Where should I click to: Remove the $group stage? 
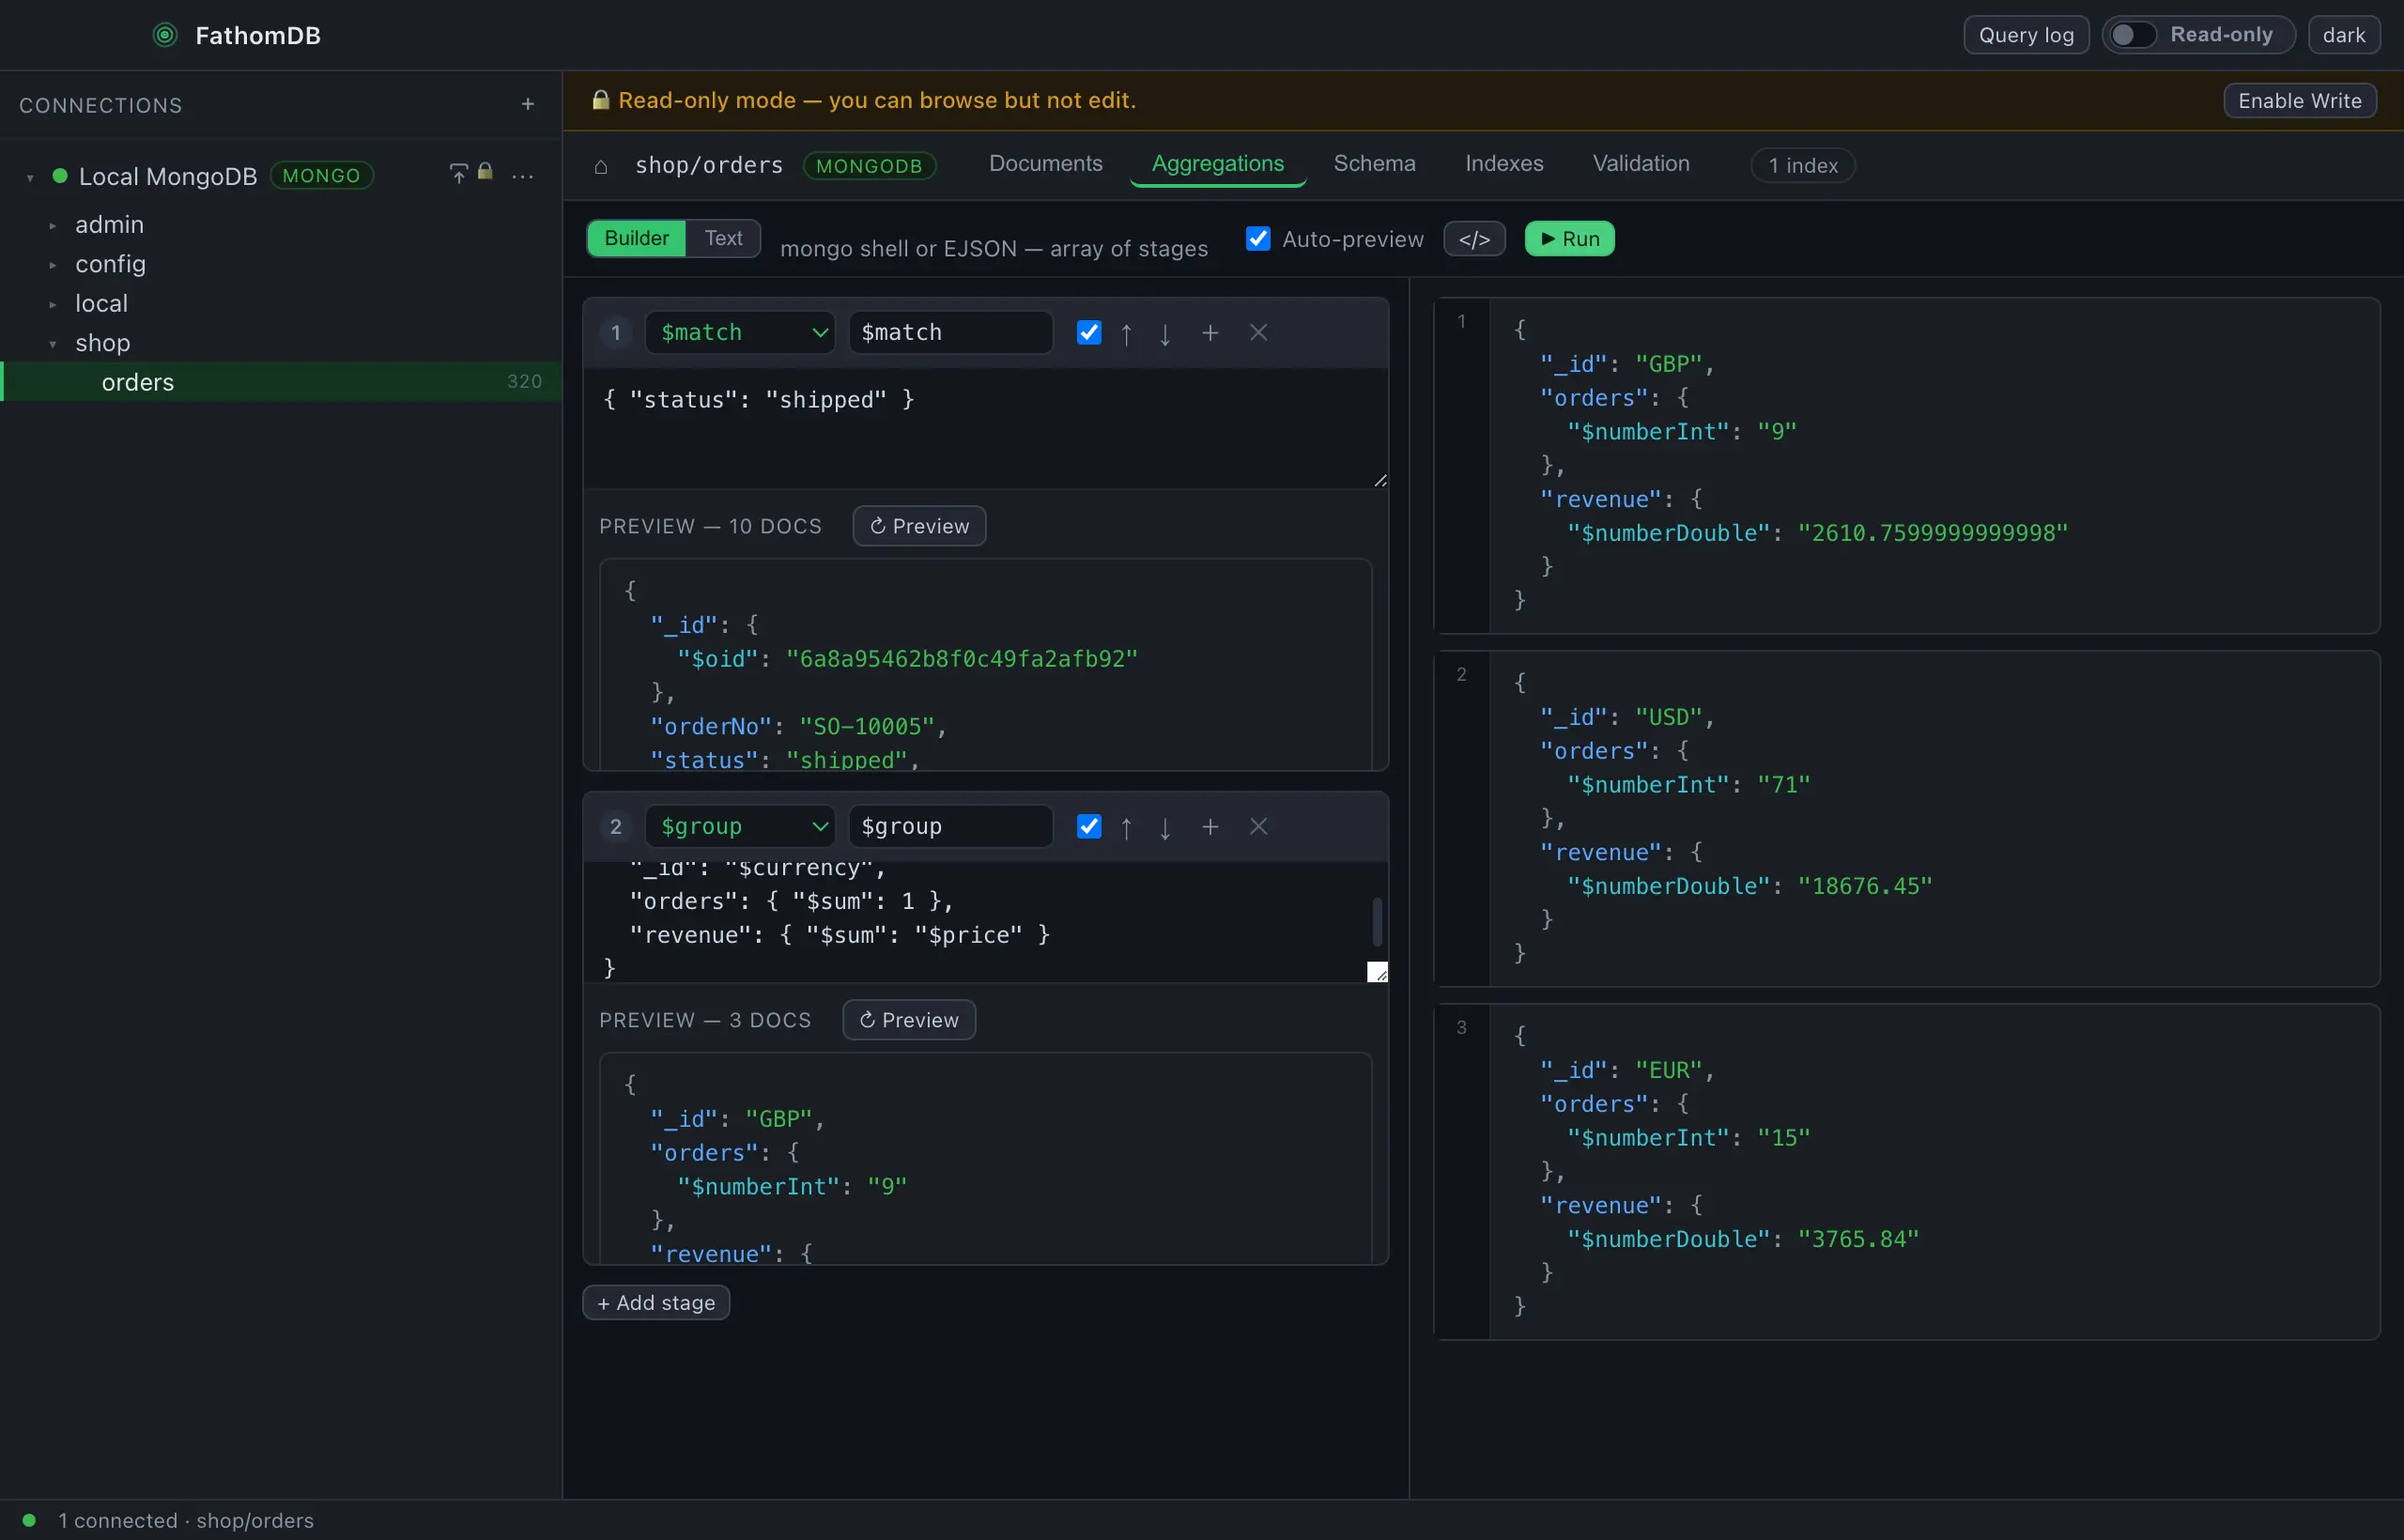coord(1258,826)
